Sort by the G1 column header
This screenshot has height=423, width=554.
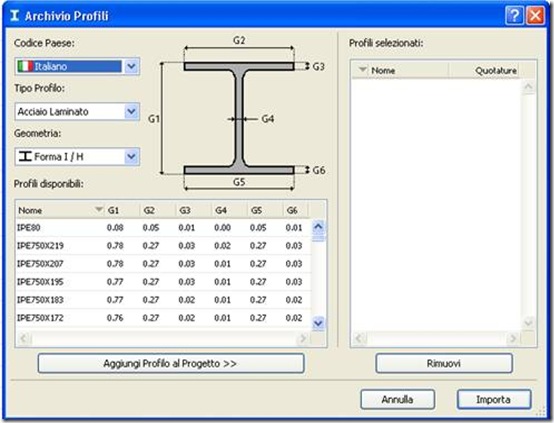pos(122,210)
